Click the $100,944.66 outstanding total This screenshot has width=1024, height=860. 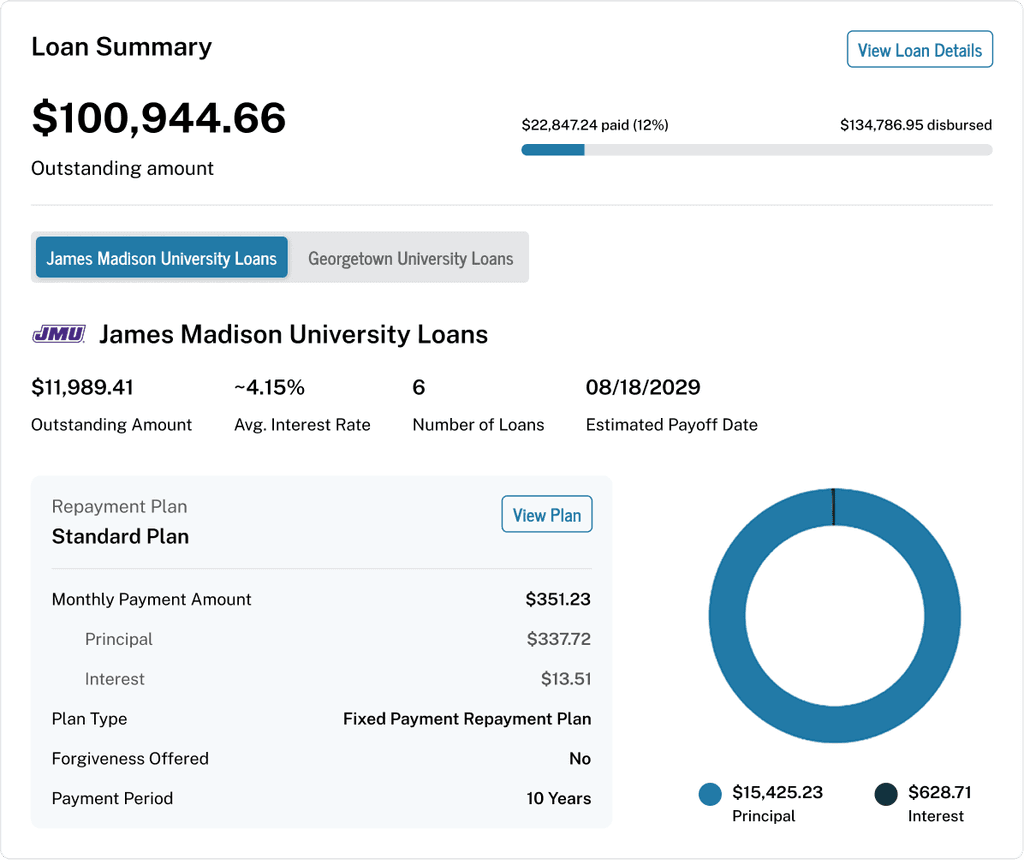click(x=159, y=118)
